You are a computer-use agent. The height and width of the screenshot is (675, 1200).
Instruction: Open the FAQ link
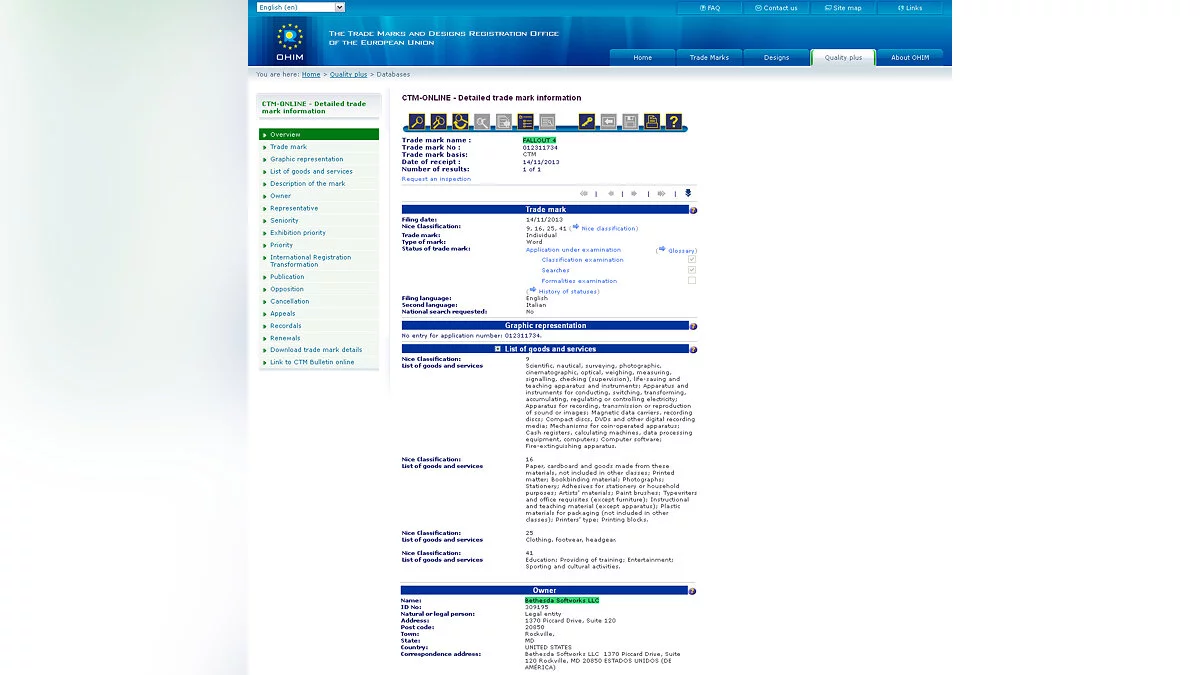tap(709, 8)
